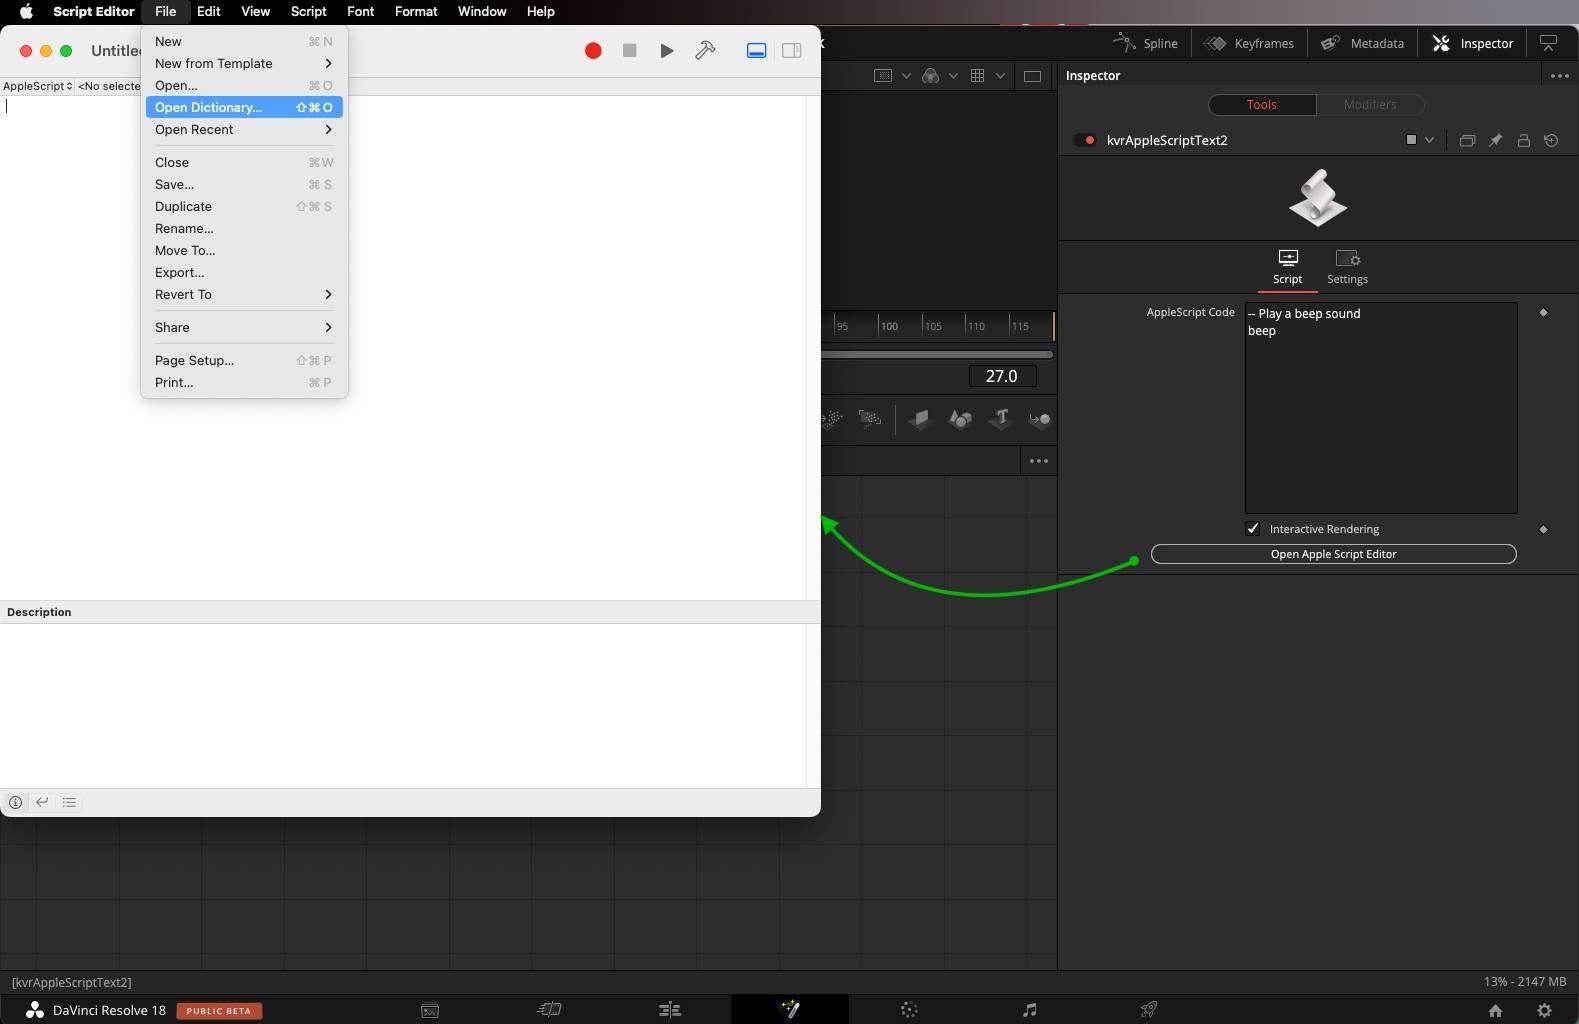Open the Script menu in menu bar
Viewport: 1579px width, 1024px height.
[x=308, y=11]
